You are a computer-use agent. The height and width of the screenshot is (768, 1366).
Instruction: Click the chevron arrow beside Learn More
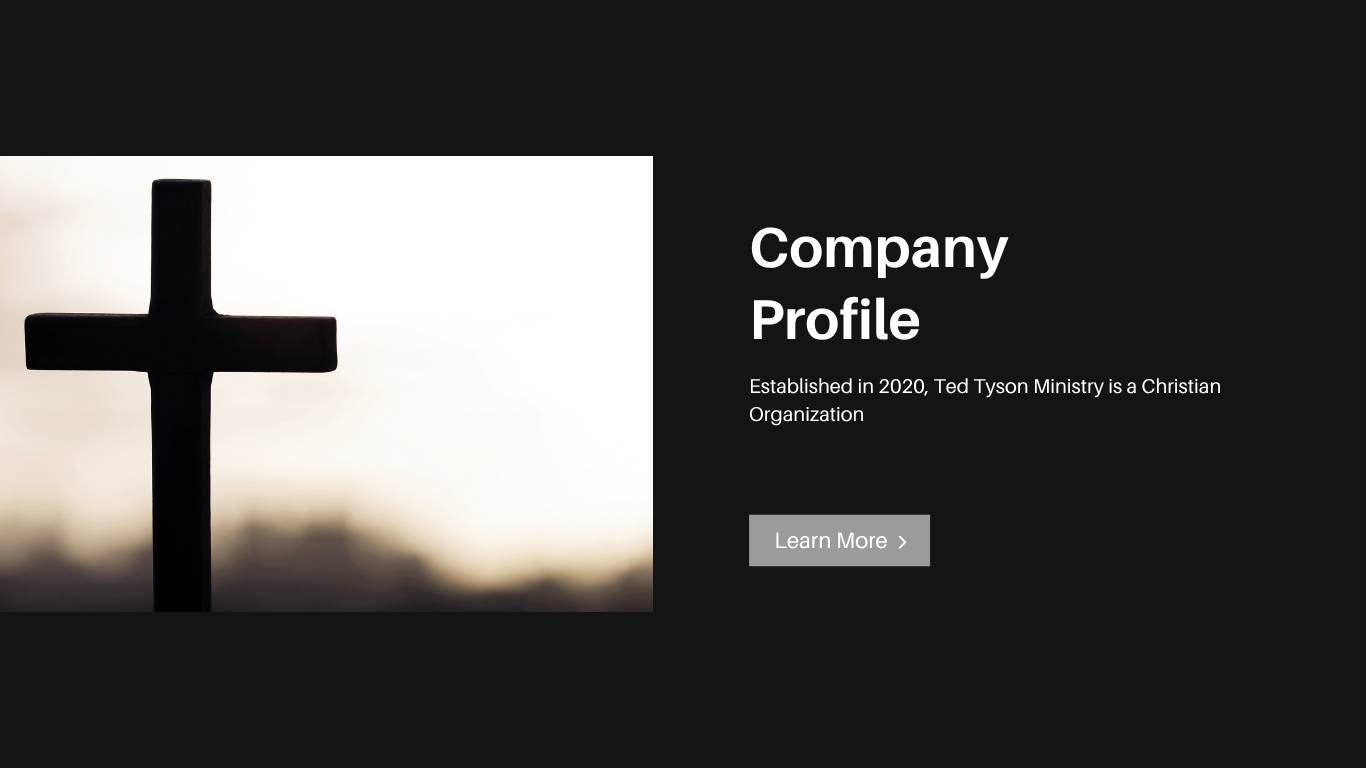pyautogui.click(x=902, y=542)
